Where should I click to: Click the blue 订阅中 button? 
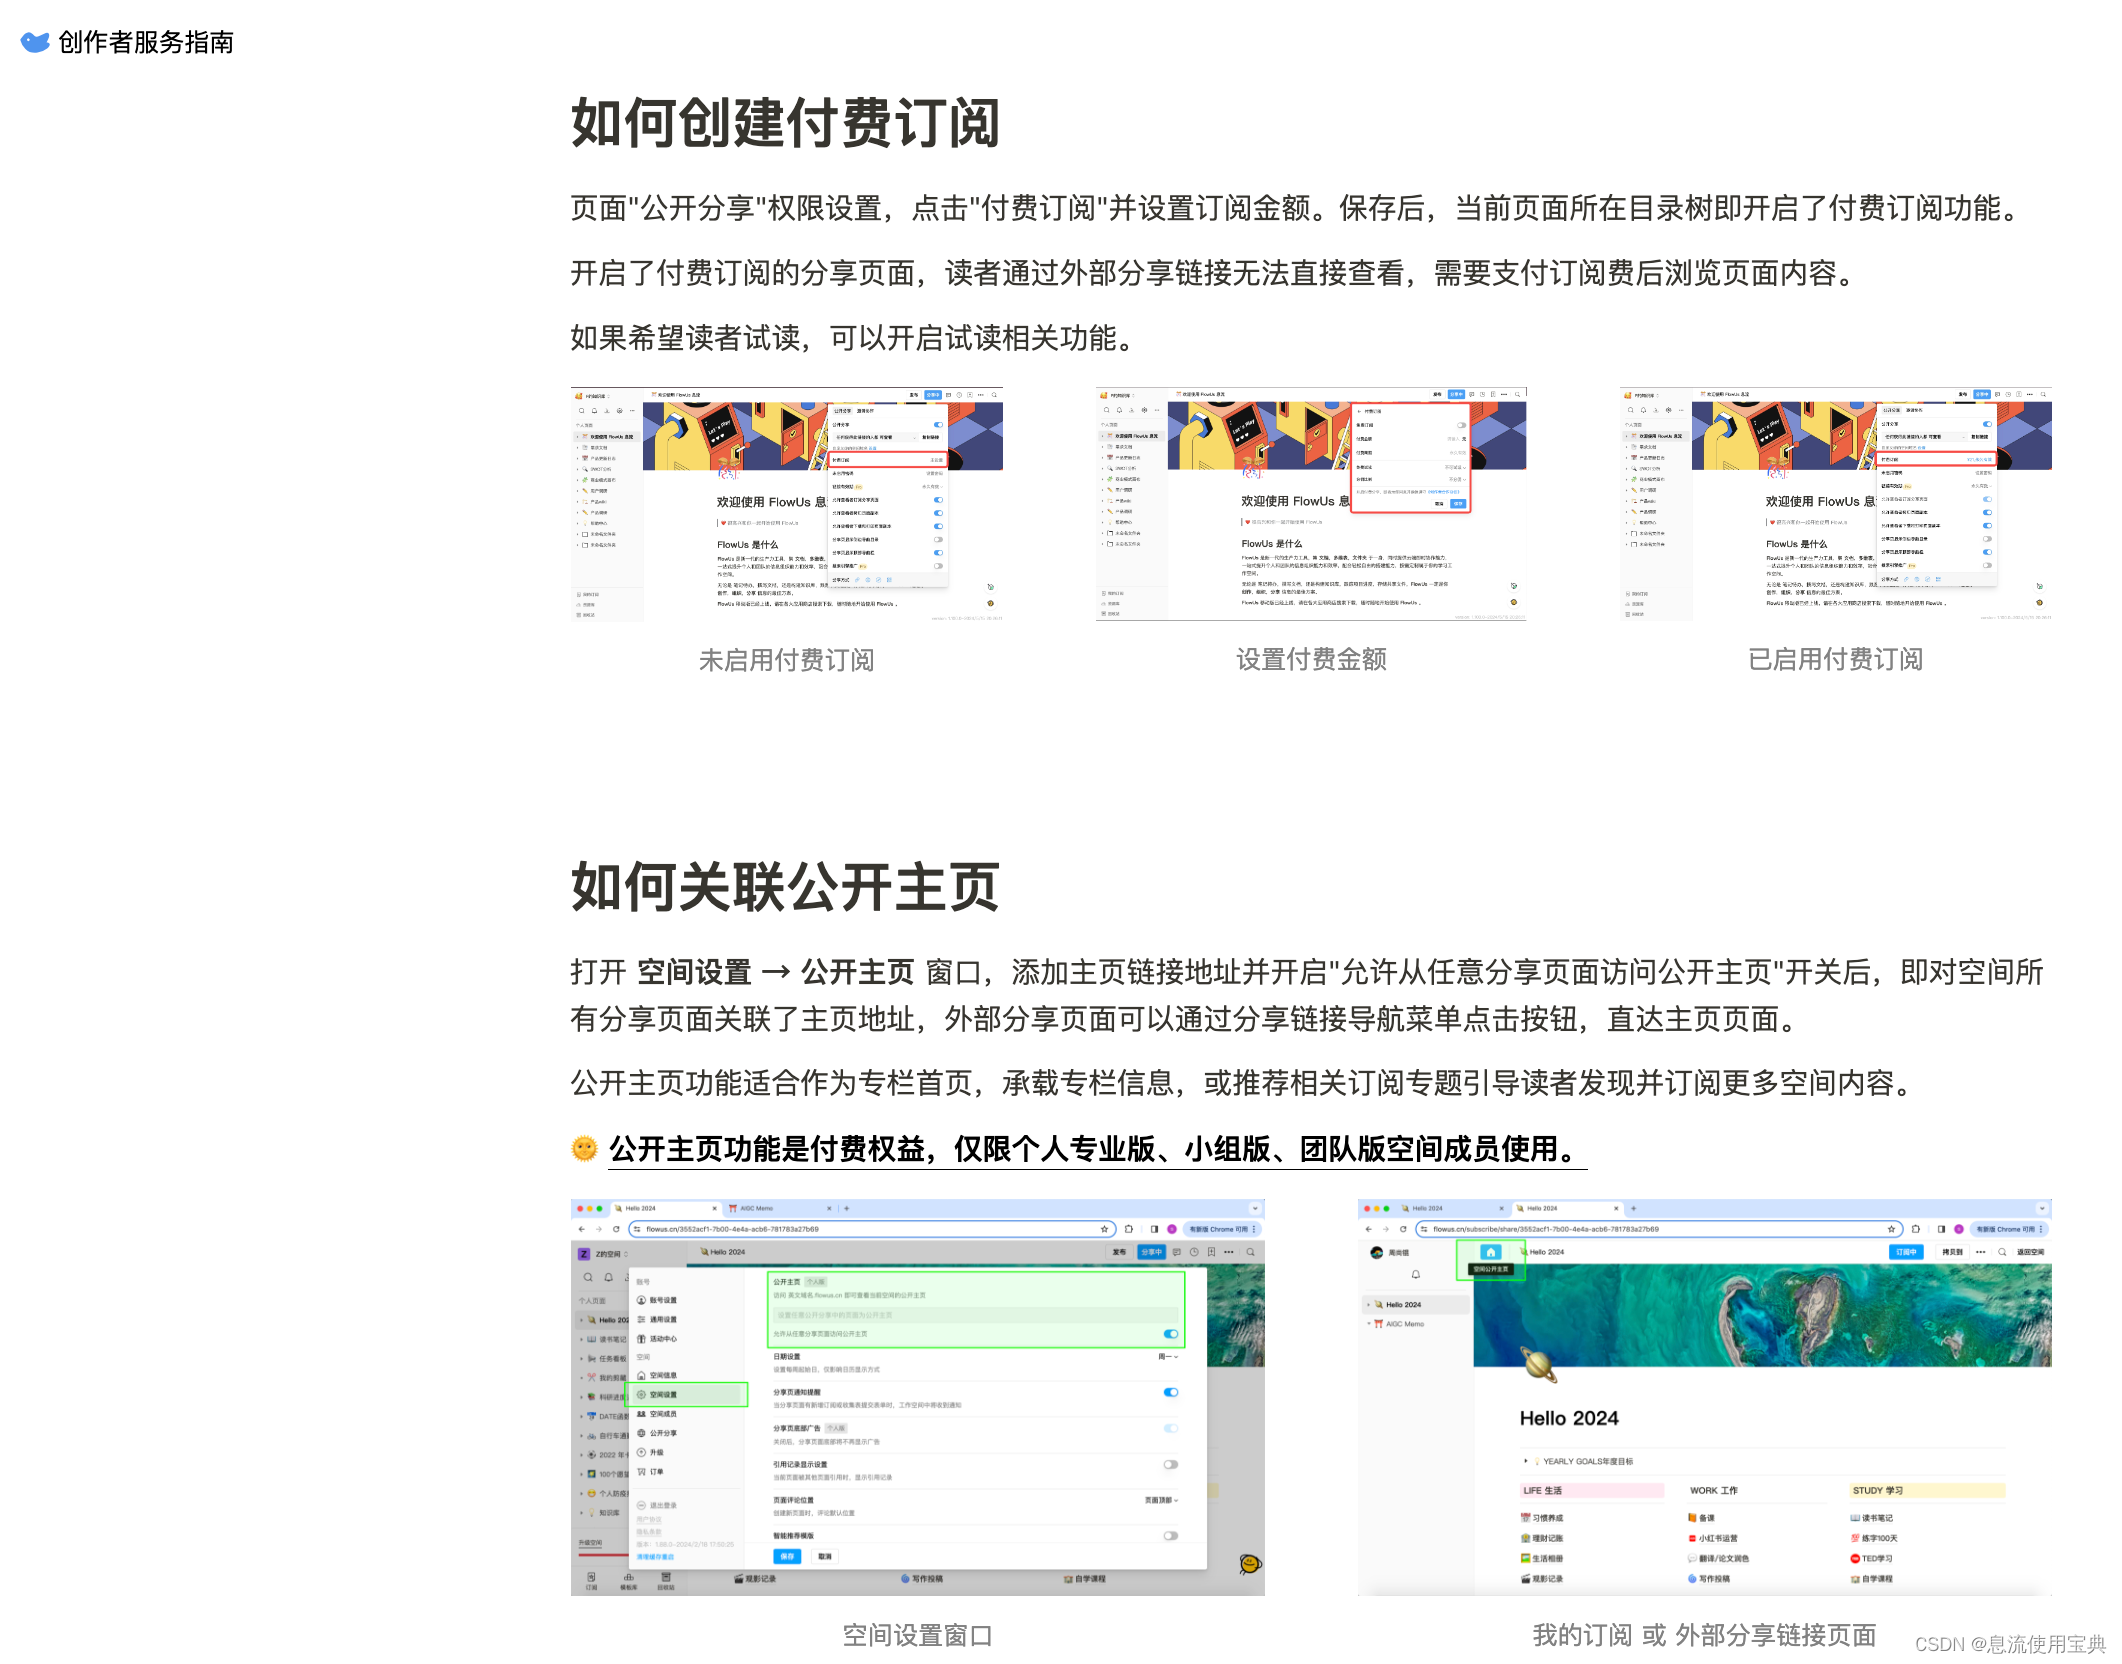tap(1906, 1252)
